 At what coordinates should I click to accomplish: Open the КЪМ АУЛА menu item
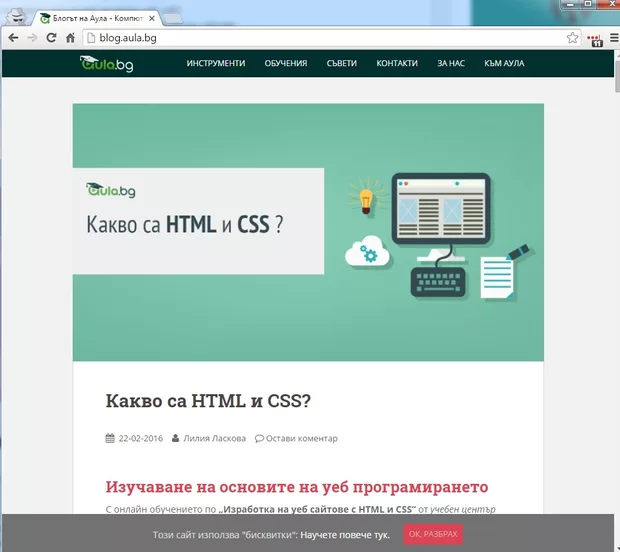point(504,63)
